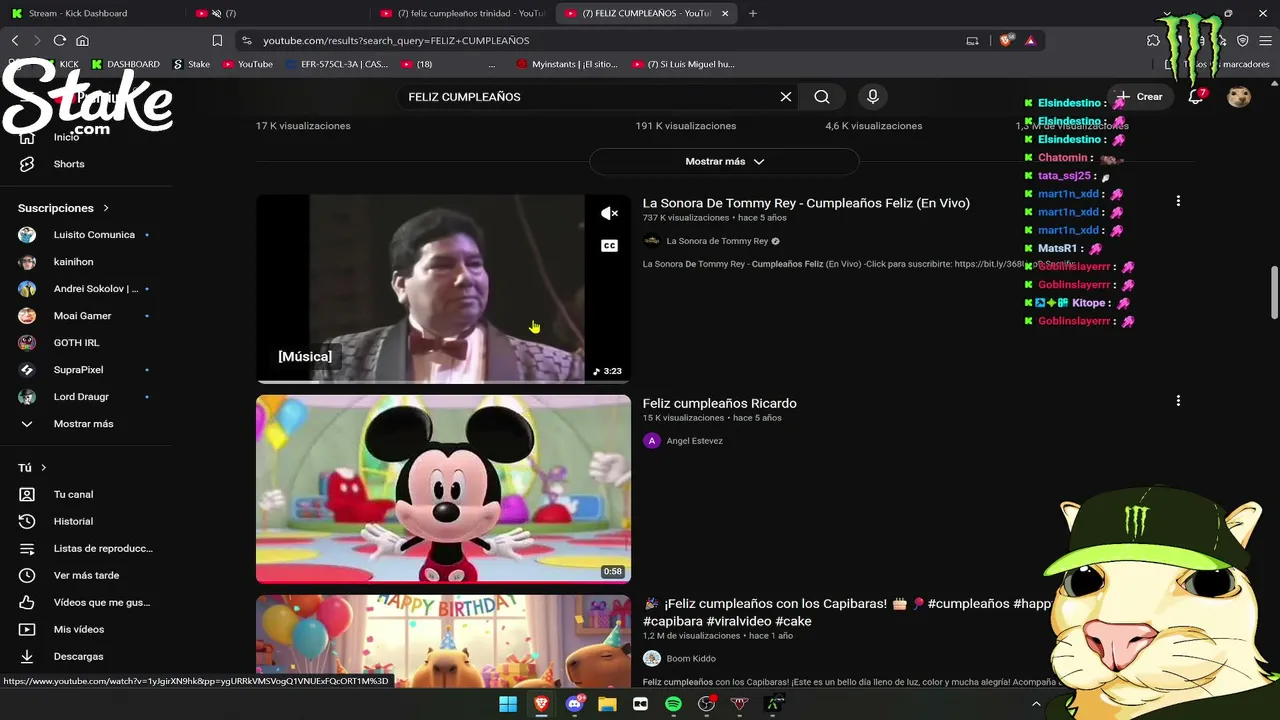Visit Boom Kiddo channel
1280x720 pixels.
(x=691, y=659)
